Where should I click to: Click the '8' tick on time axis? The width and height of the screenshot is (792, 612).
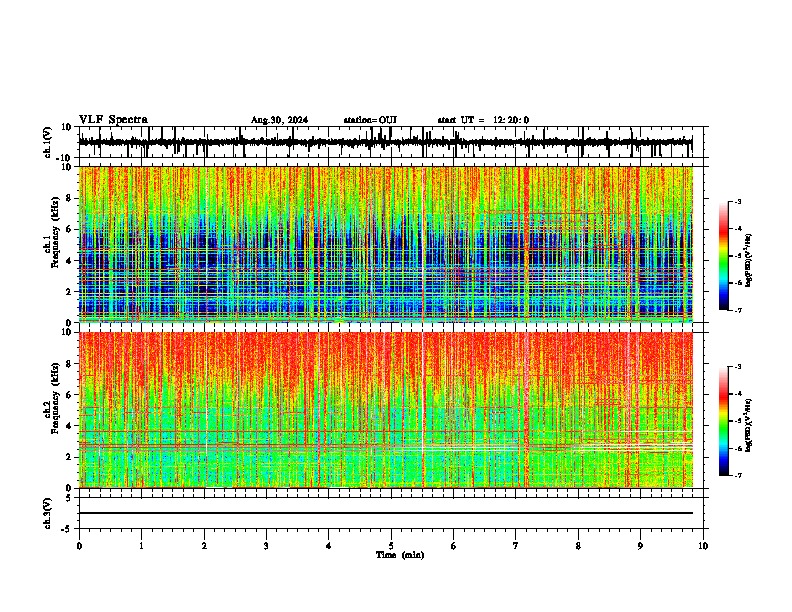coord(578,546)
